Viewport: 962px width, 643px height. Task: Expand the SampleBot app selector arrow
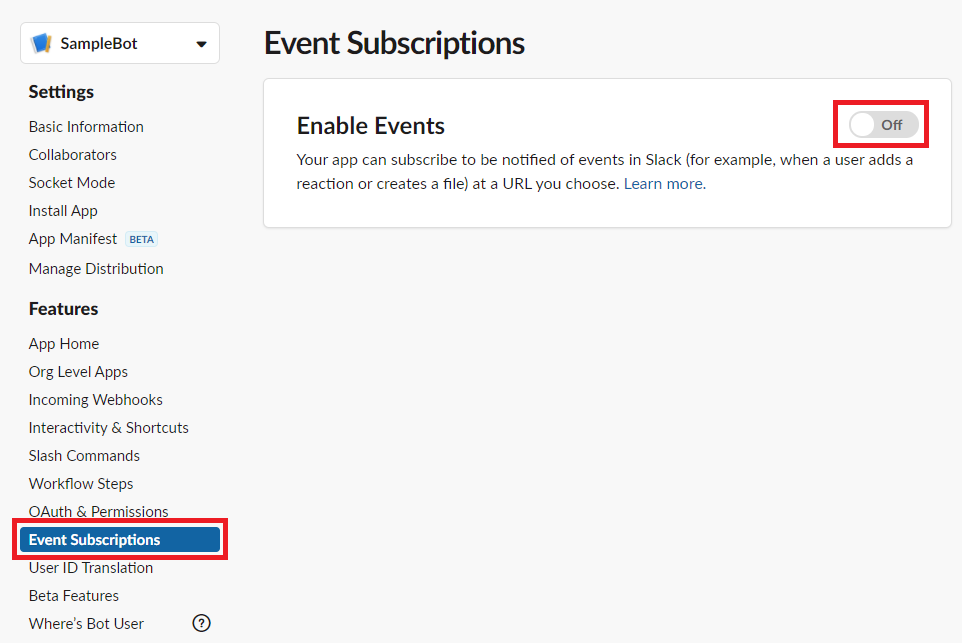pyautogui.click(x=201, y=44)
